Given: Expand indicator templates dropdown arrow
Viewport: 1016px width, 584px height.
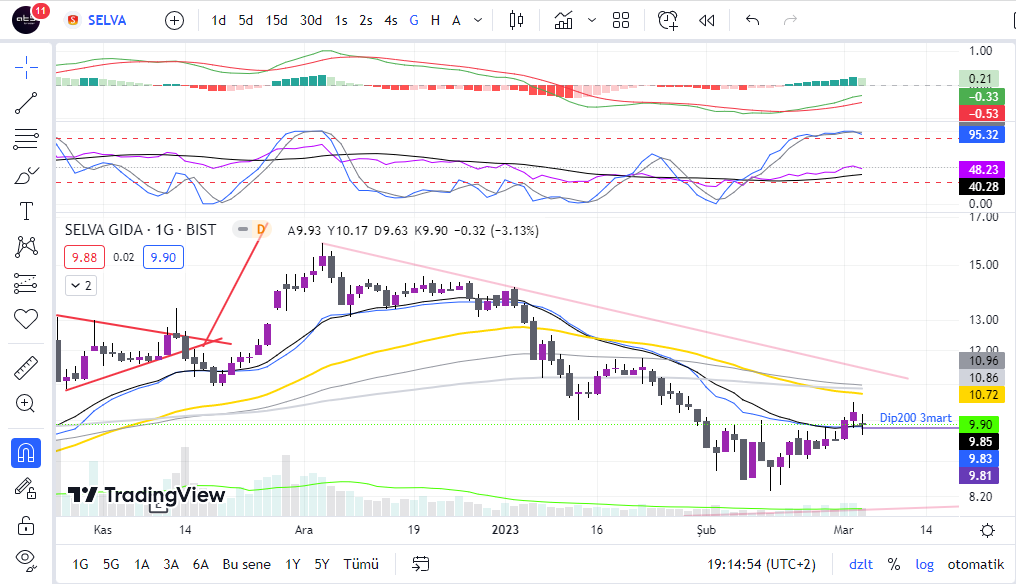Looking at the screenshot, I should tap(592, 20).
